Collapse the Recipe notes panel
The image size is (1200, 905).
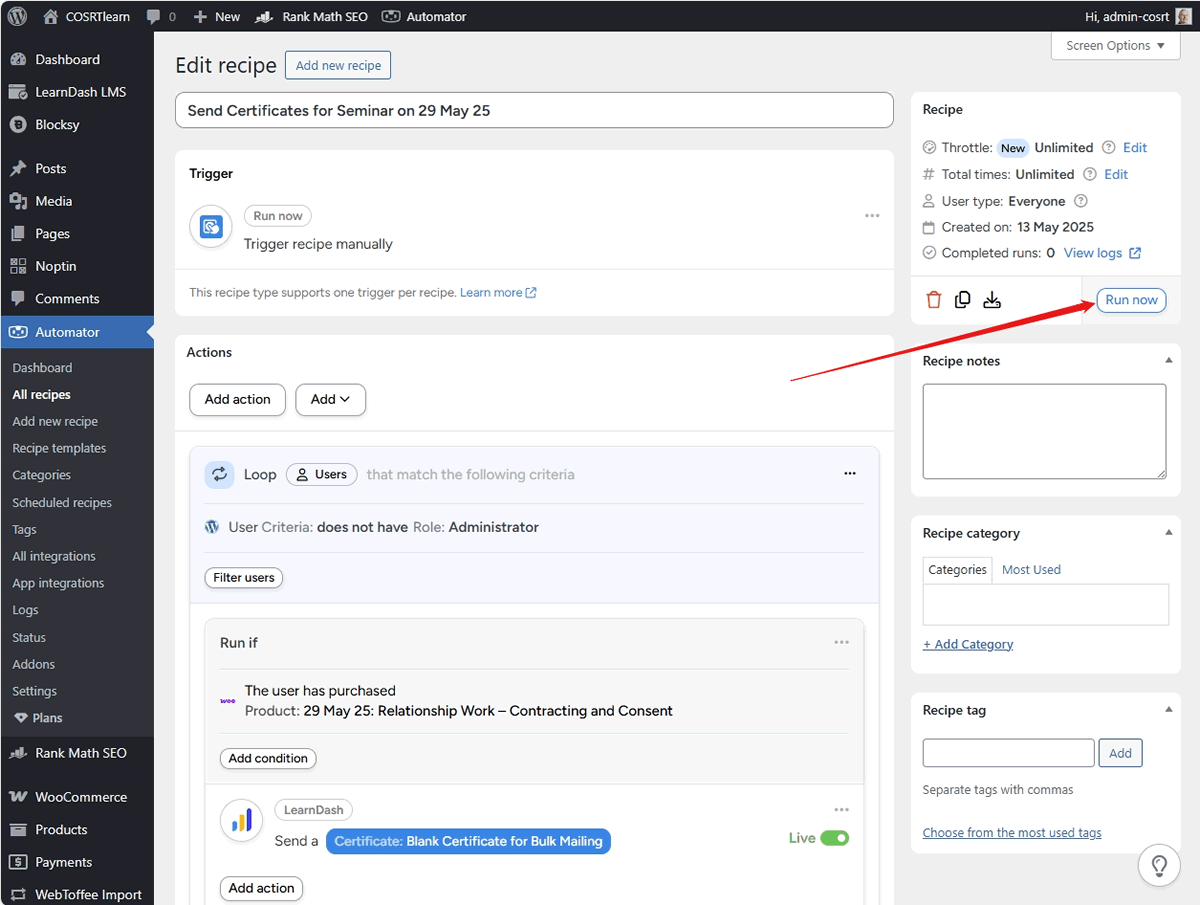(x=1169, y=360)
